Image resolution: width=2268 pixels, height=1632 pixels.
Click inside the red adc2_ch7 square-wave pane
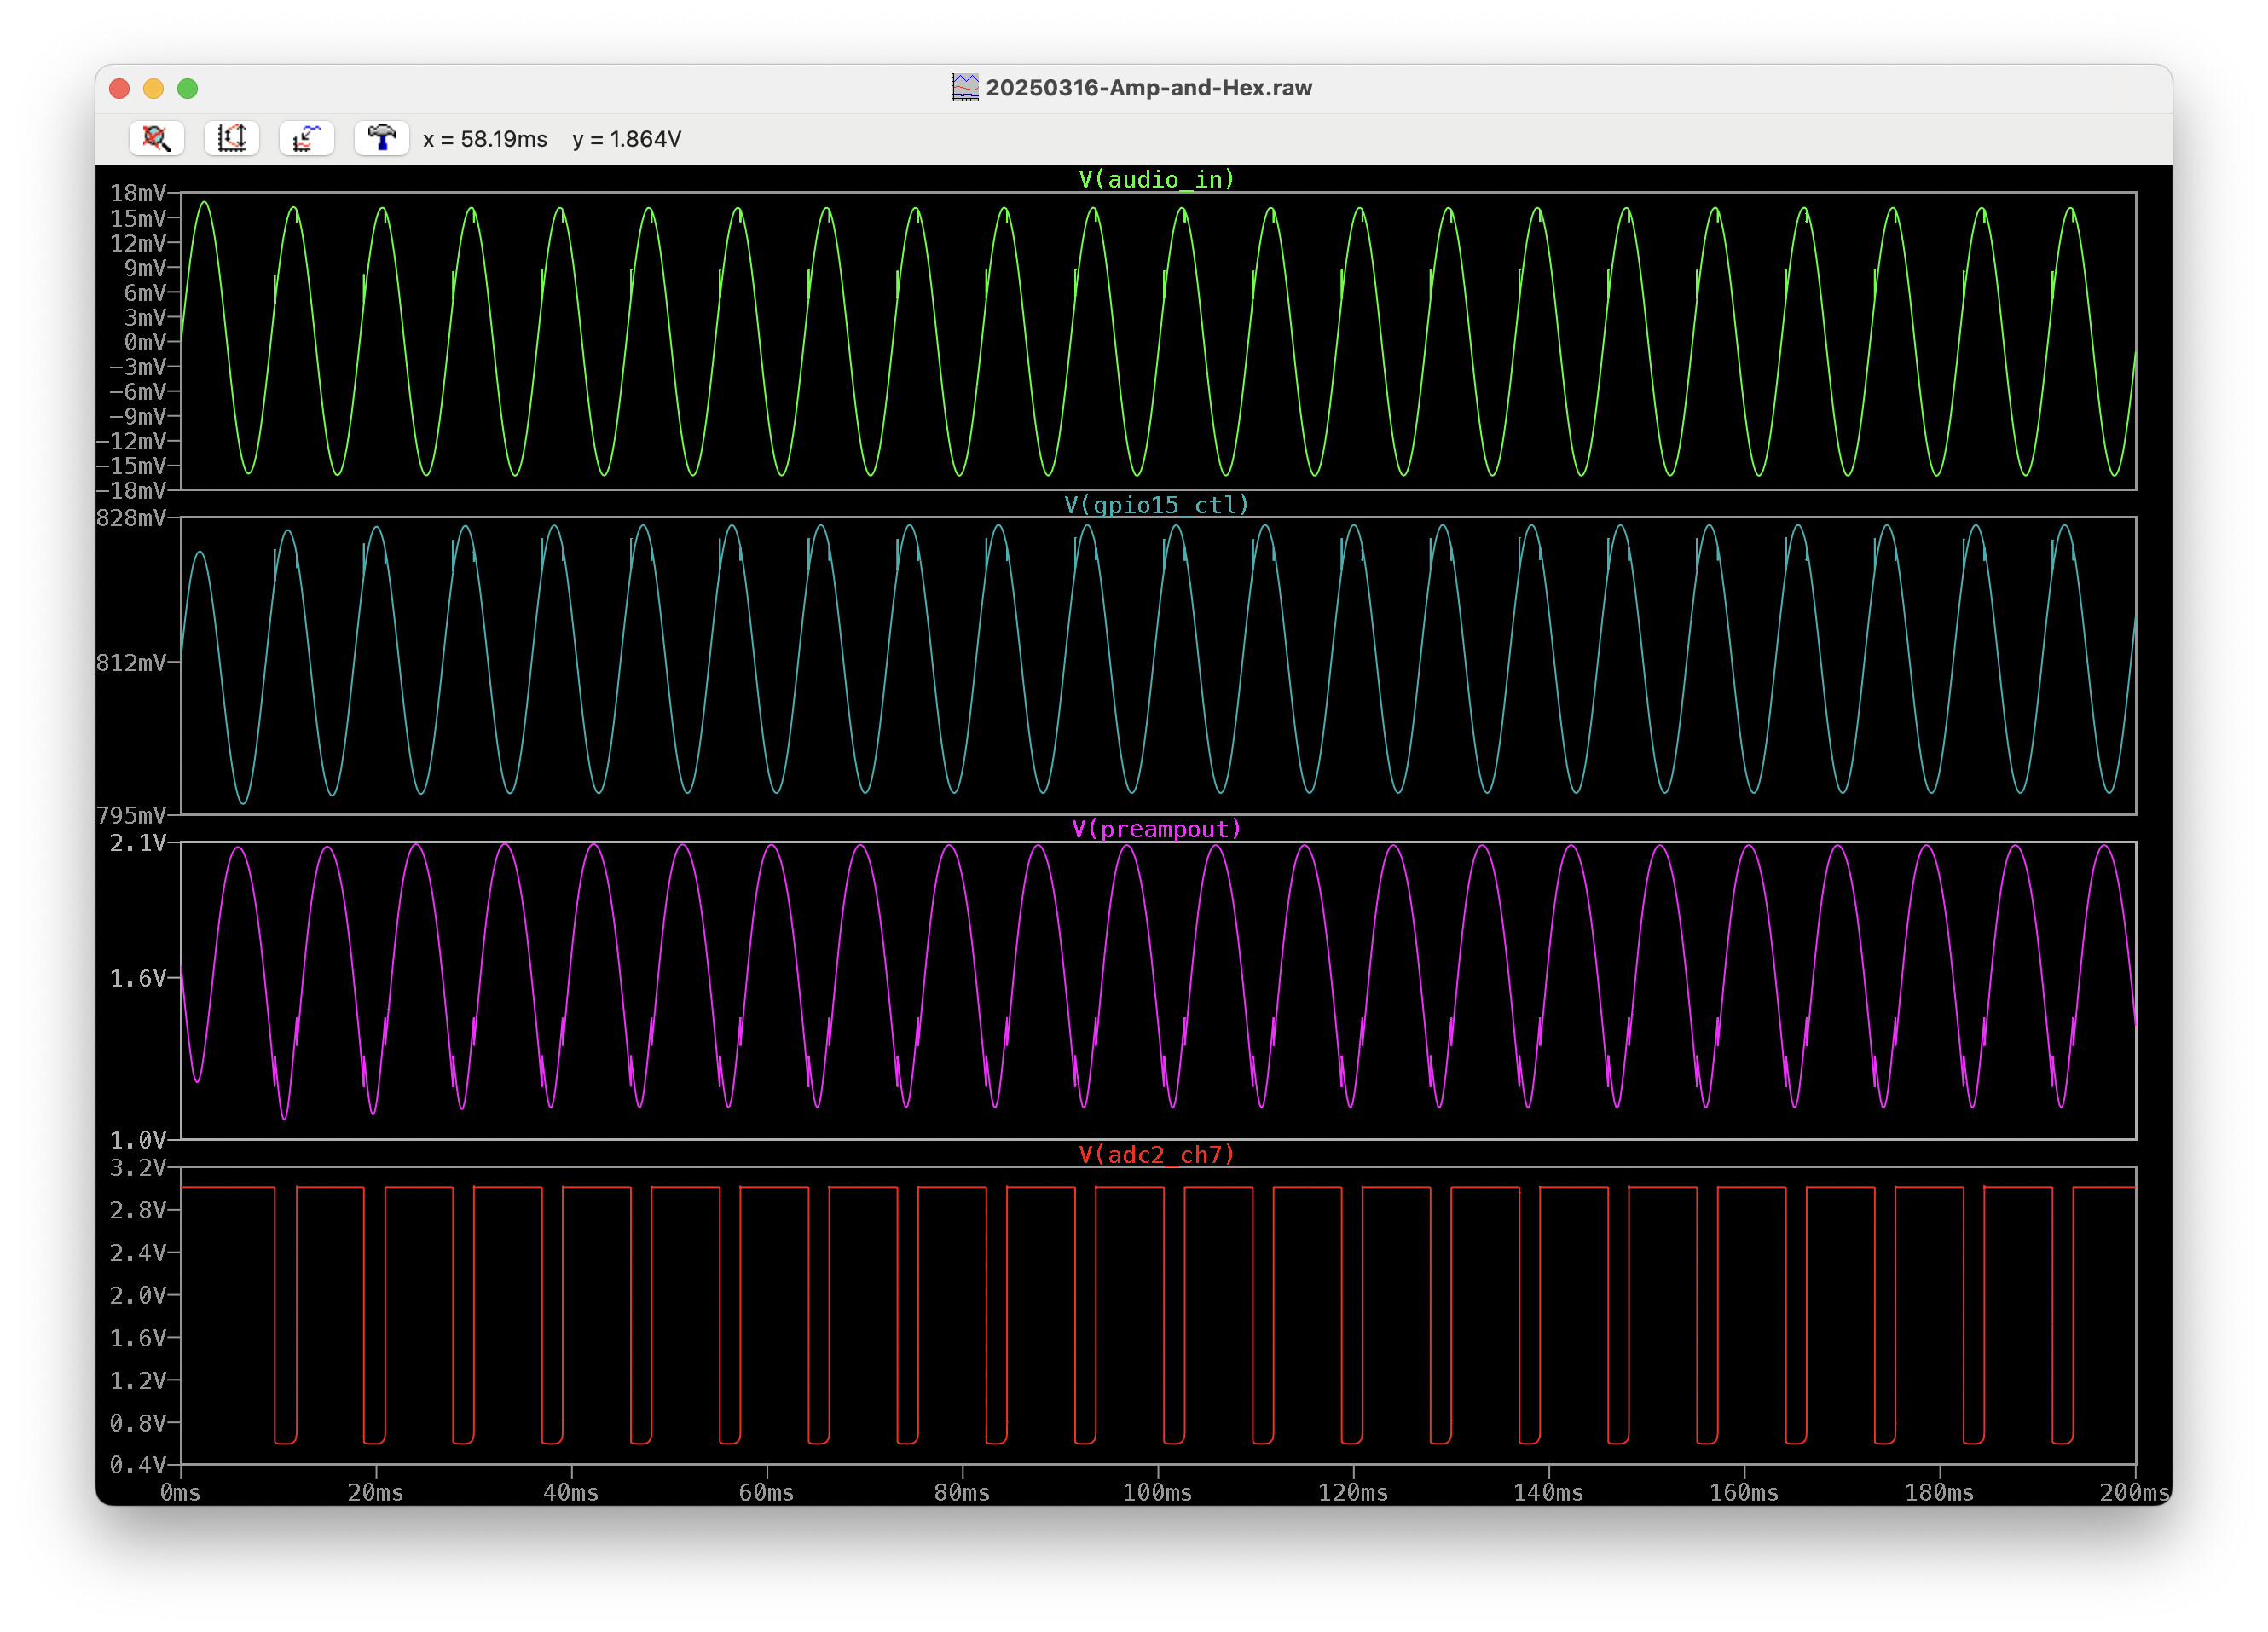click(1158, 1316)
